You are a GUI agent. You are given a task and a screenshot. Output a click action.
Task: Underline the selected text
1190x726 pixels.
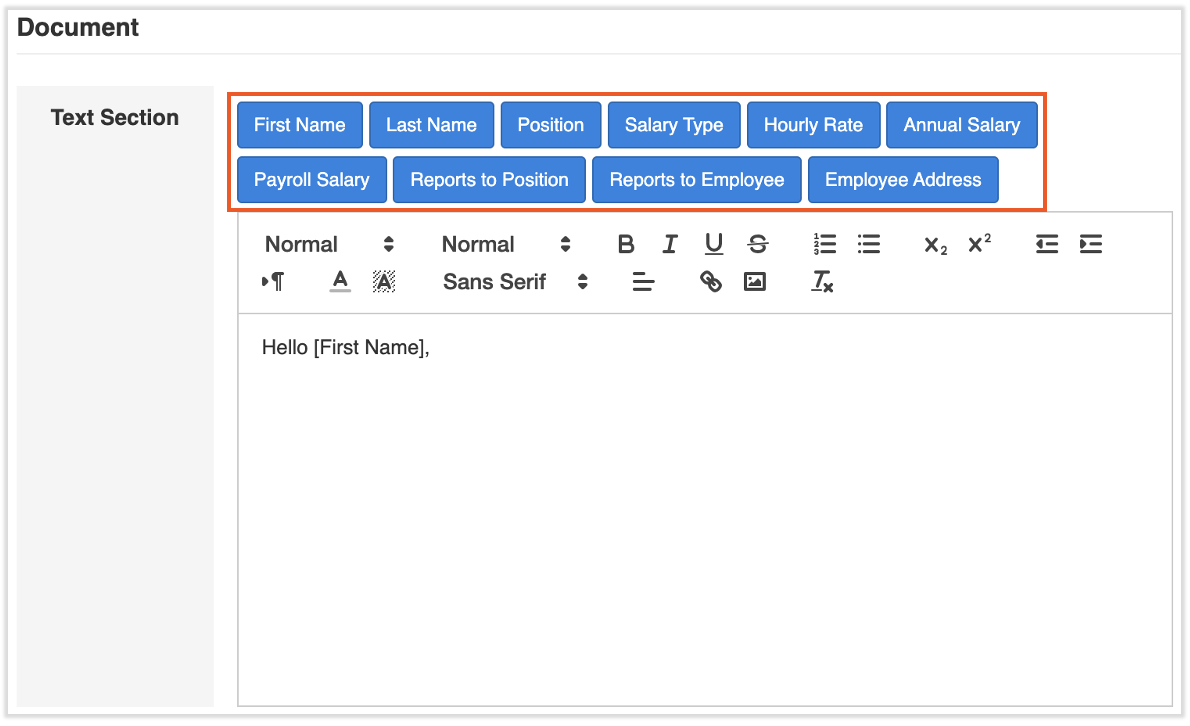tap(714, 244)
